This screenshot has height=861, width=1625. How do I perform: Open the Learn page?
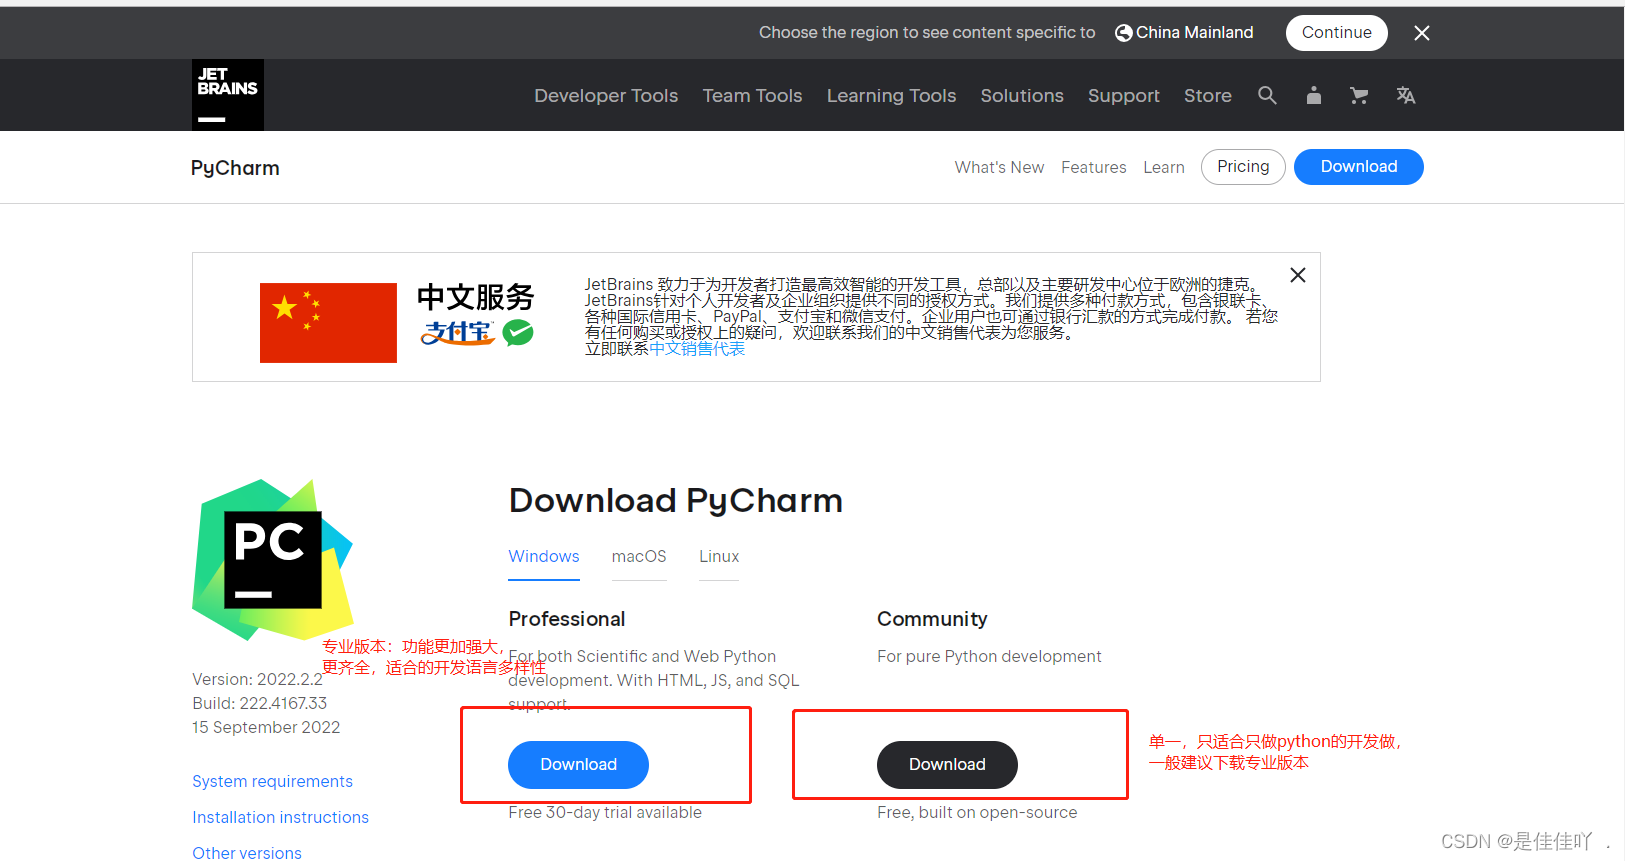1164,168
